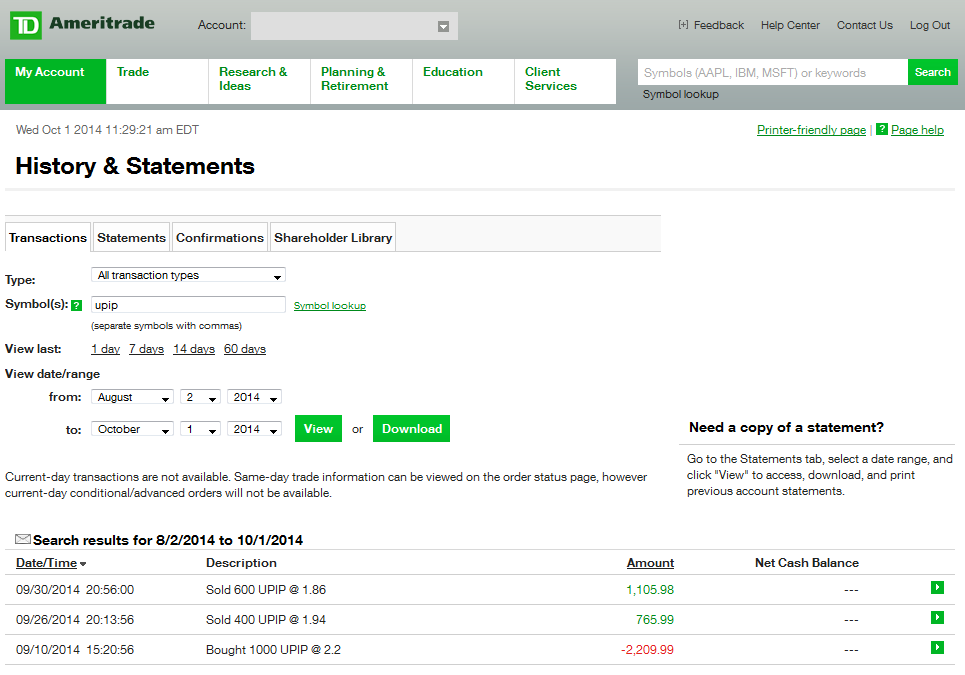Click the green Symbol(s) help question icon
The image size is (965, 675).
76,305
